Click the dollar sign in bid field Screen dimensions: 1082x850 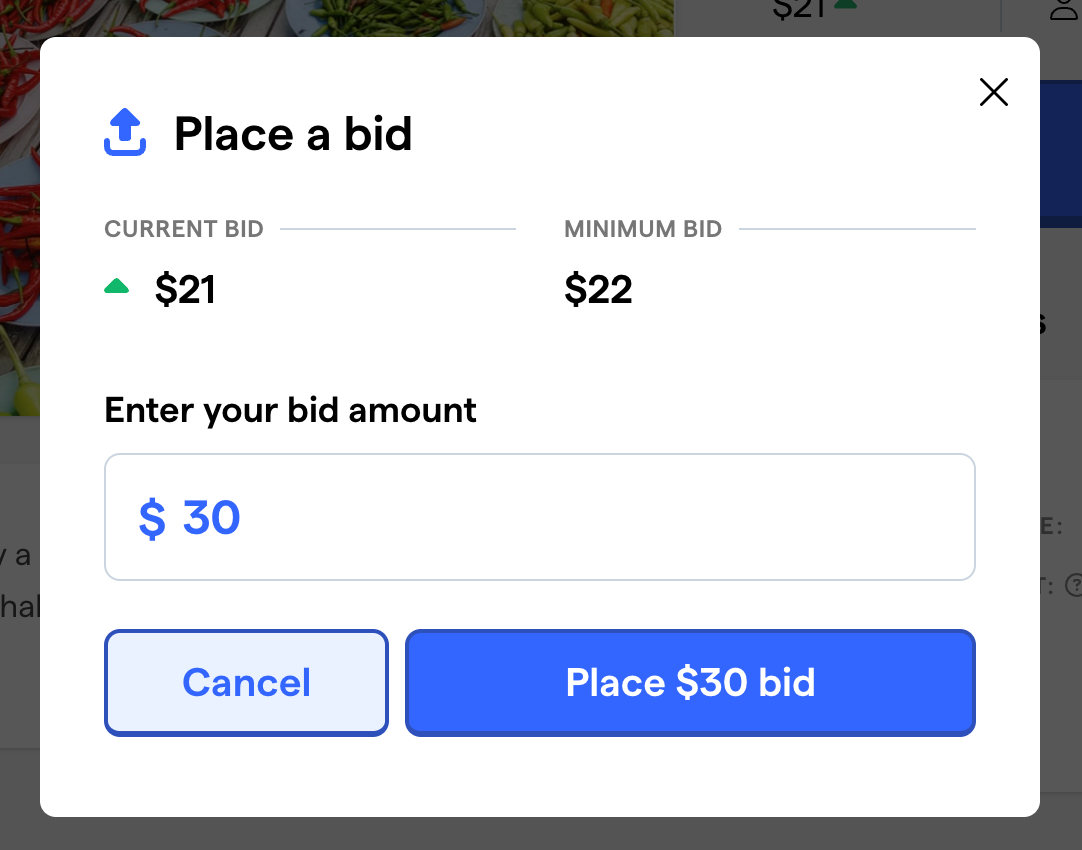(152, 518)
